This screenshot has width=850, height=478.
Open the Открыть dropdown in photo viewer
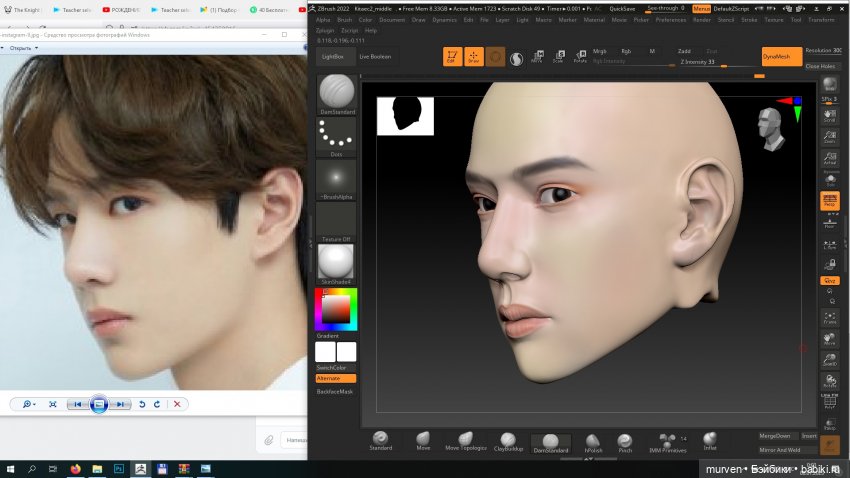[23, 48]
